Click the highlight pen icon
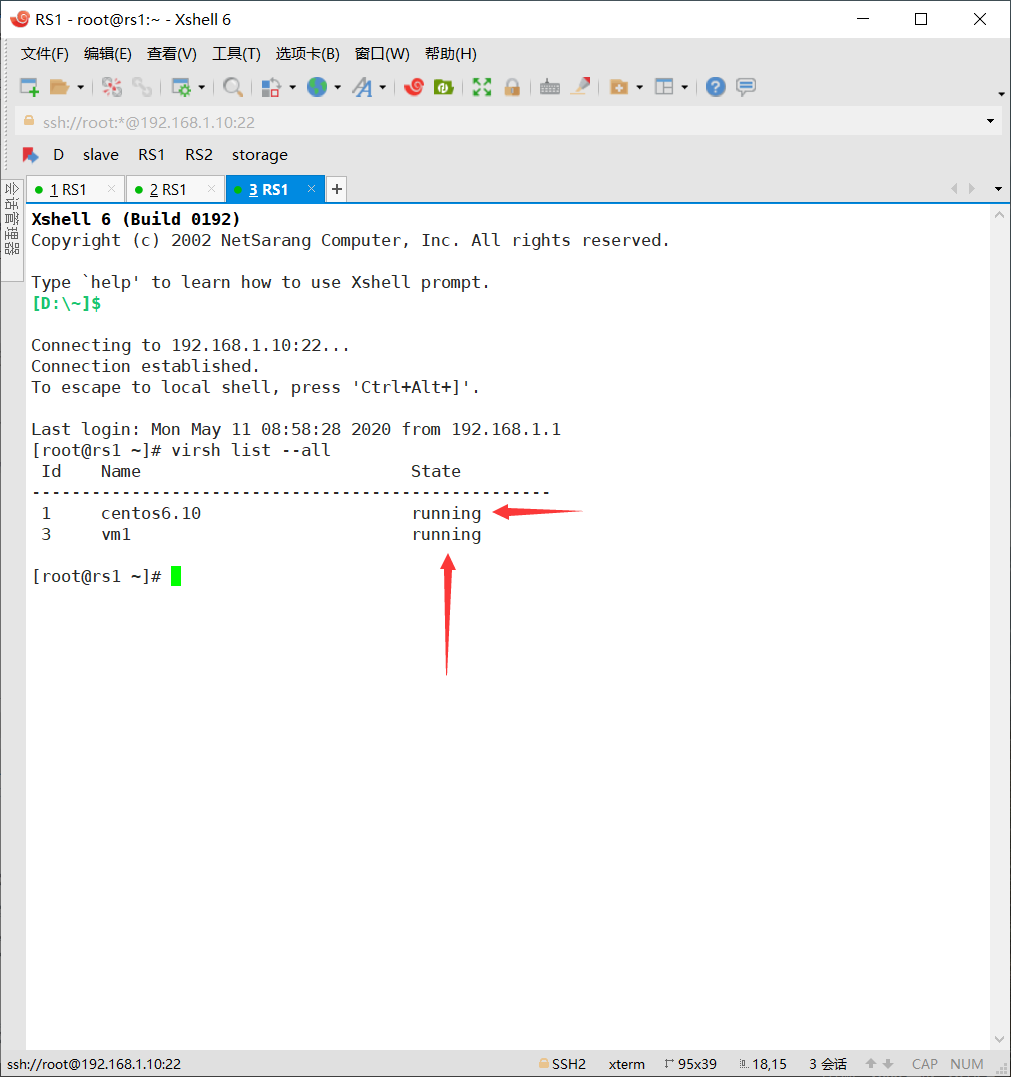 click(x=581, y=87)
